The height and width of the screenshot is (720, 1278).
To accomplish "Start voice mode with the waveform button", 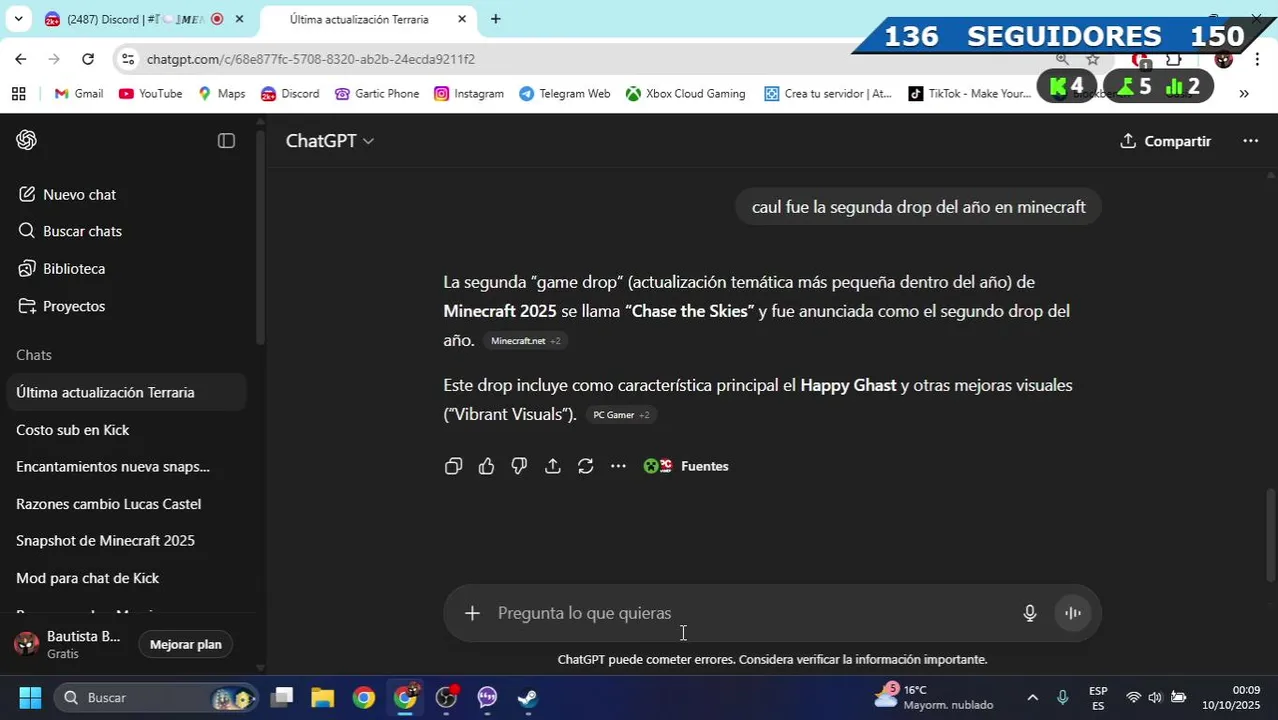I will [1073, 613].
